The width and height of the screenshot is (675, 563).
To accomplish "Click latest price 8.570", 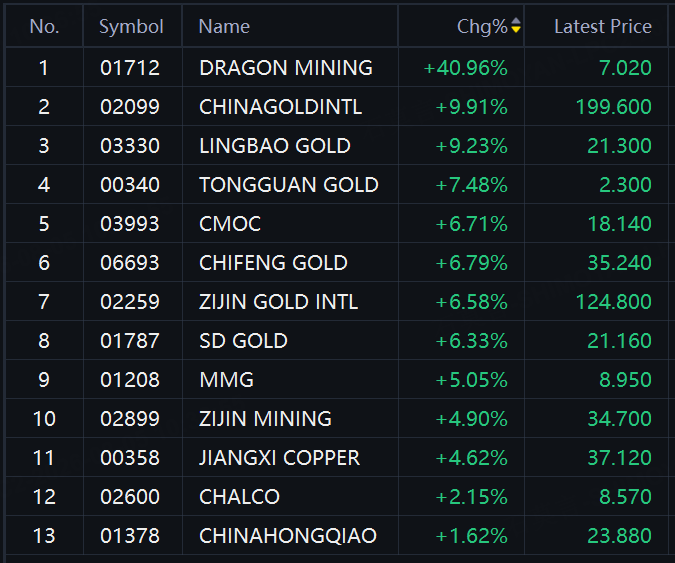I will [625, 497].
